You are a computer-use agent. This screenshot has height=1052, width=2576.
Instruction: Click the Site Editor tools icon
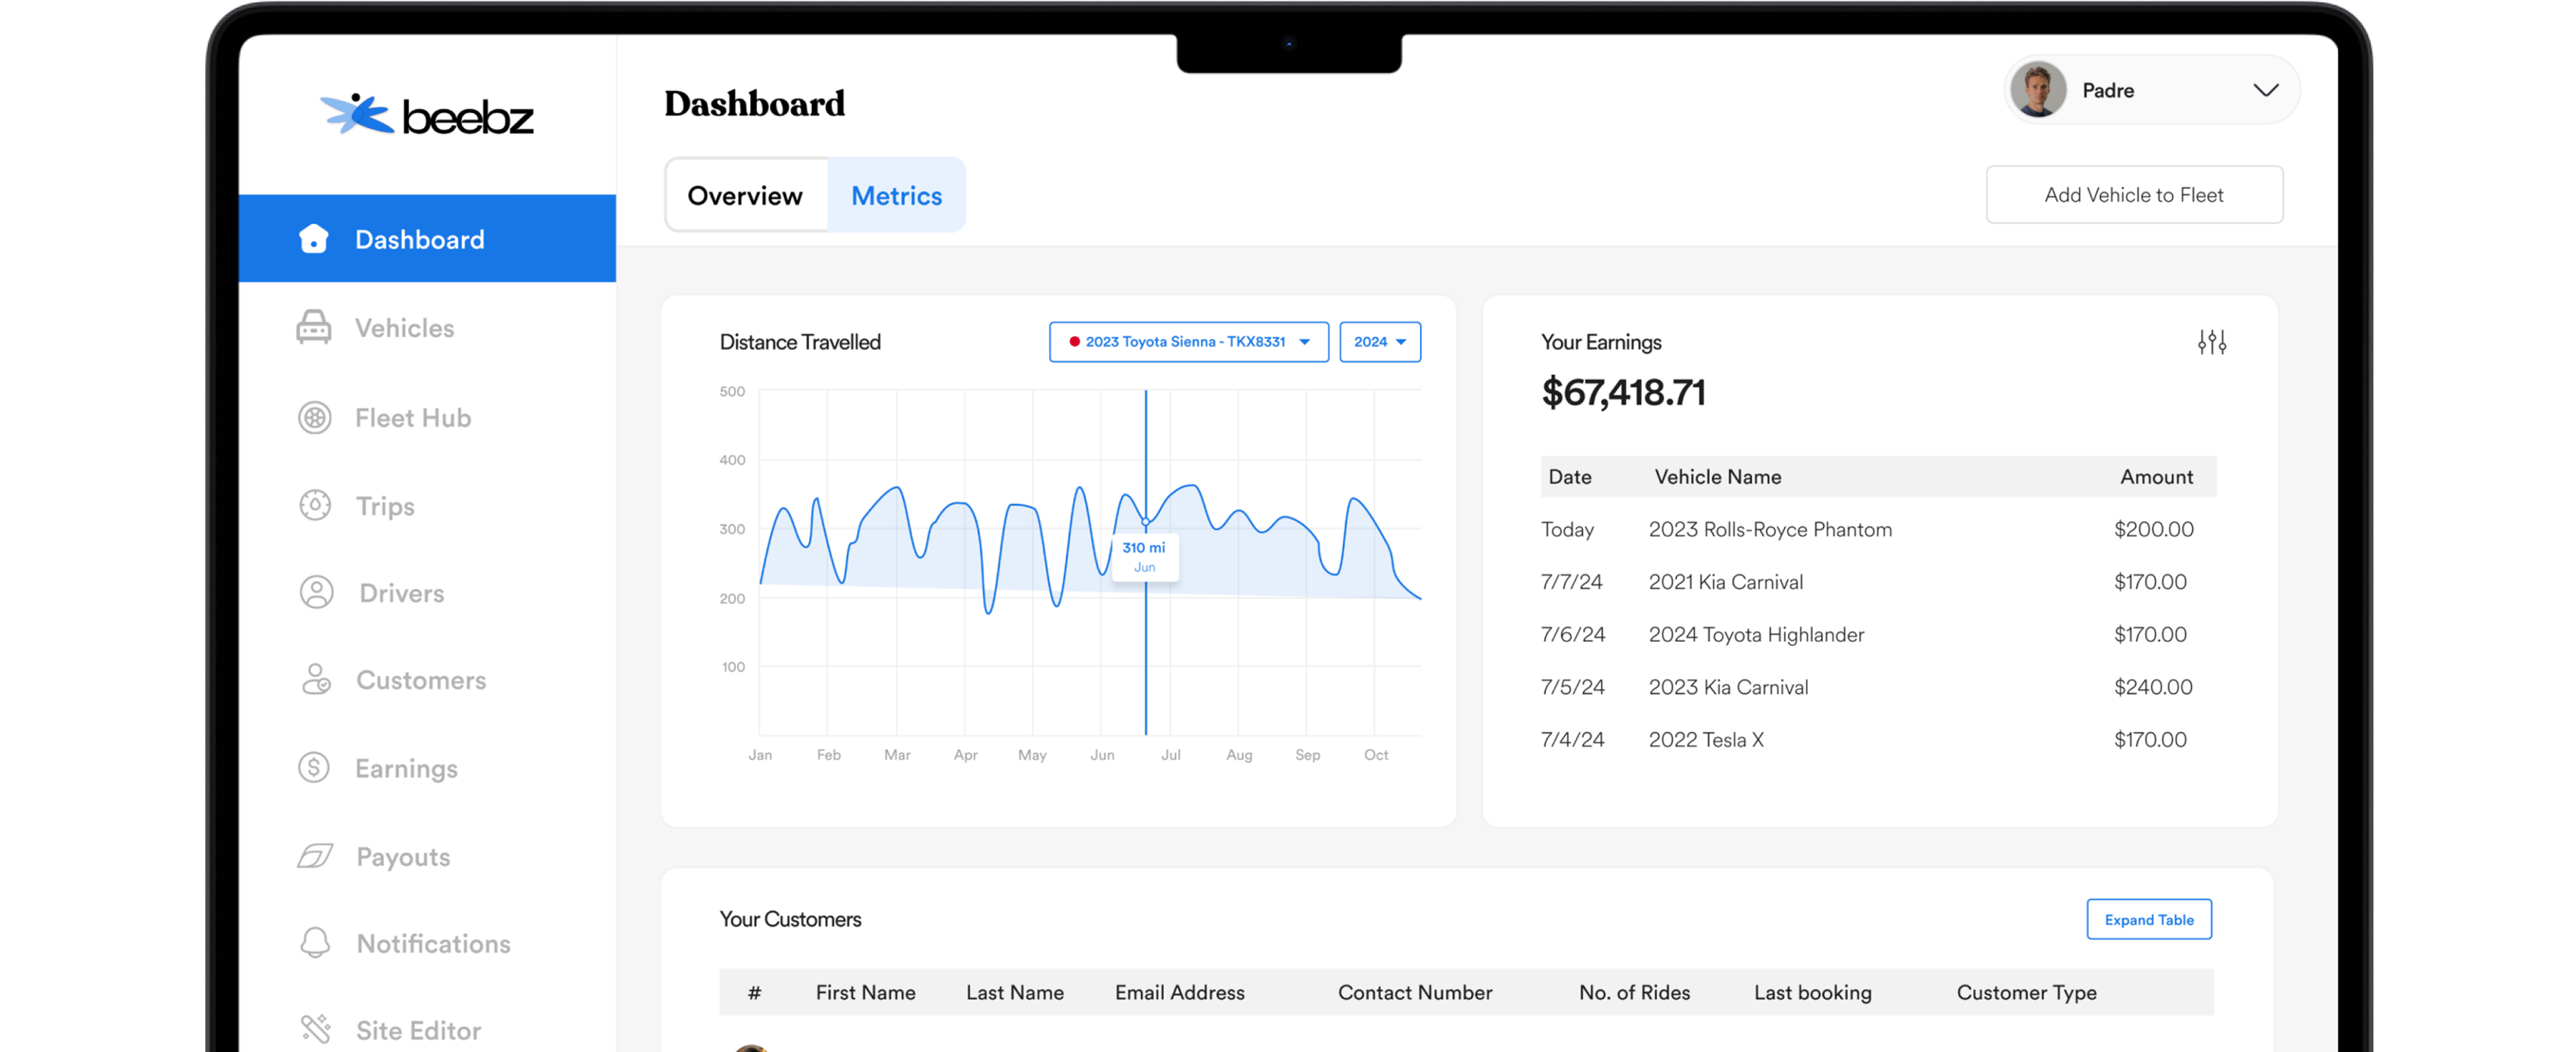coord(315,1029)
